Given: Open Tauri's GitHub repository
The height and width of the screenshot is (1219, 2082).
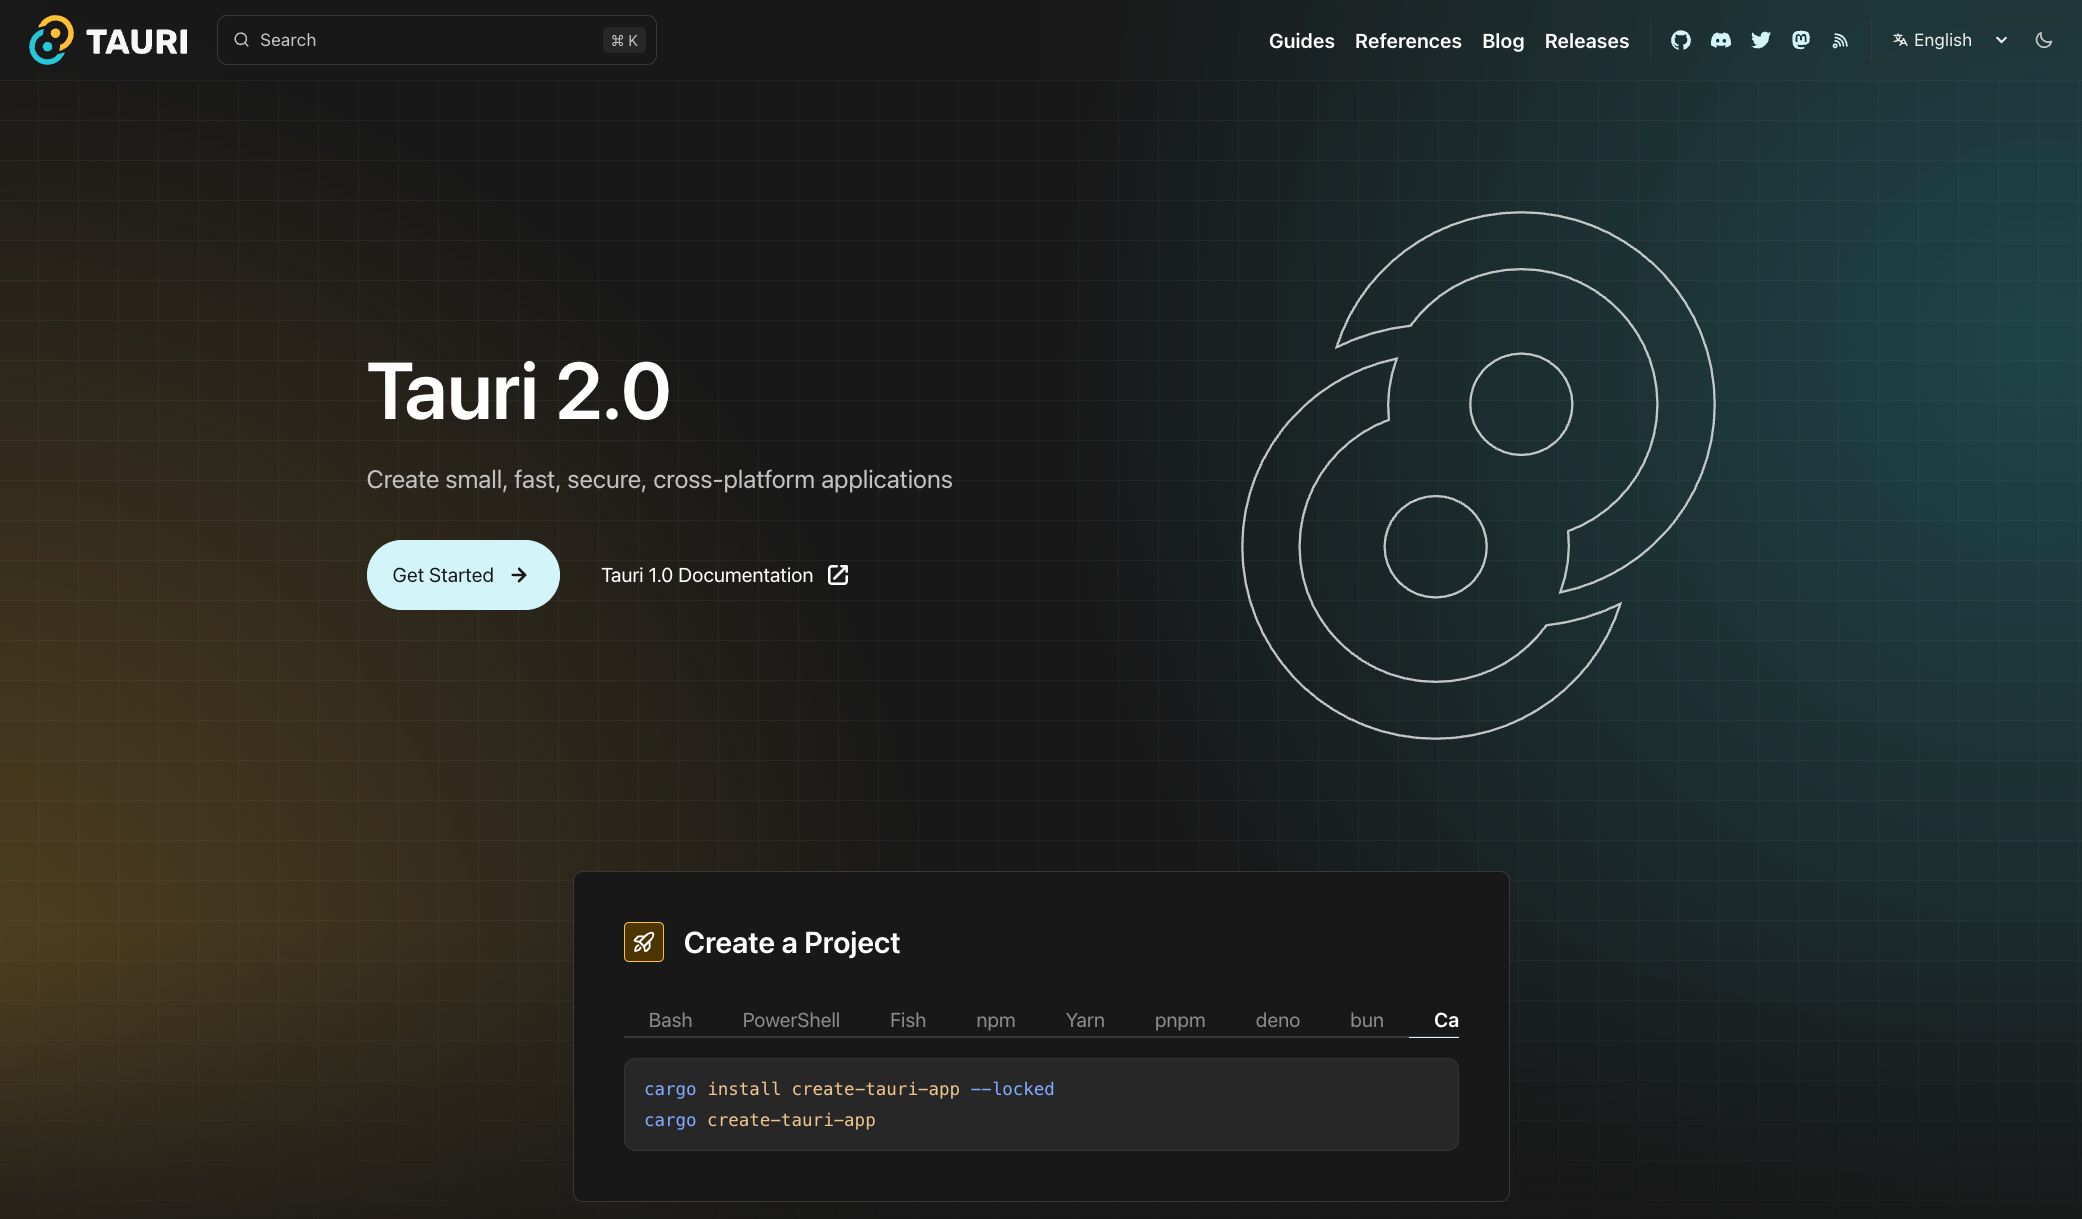Looking at the screenshot, I should [x=1681, y=40].
